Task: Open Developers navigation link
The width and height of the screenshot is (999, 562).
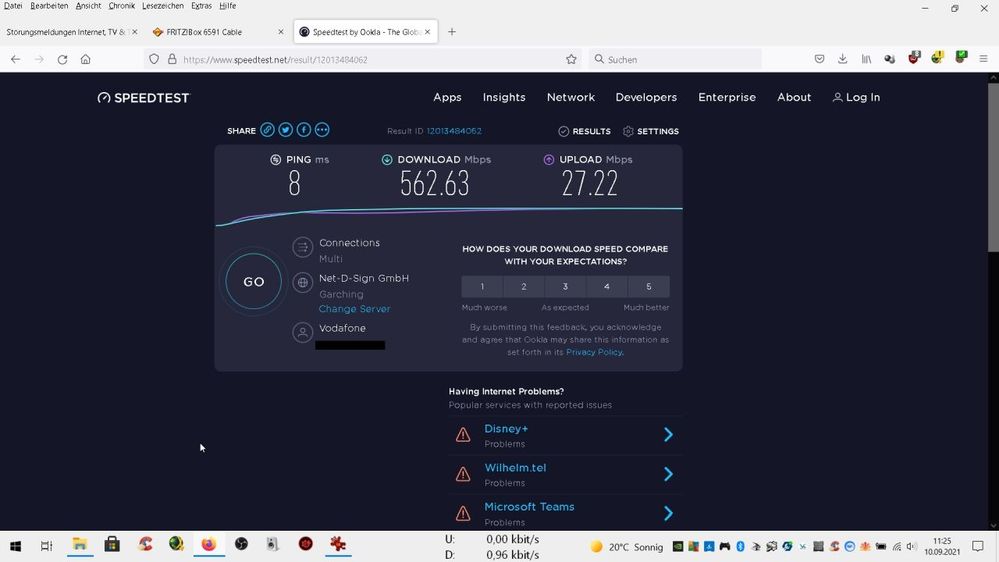Action: [x=646, y=97]
